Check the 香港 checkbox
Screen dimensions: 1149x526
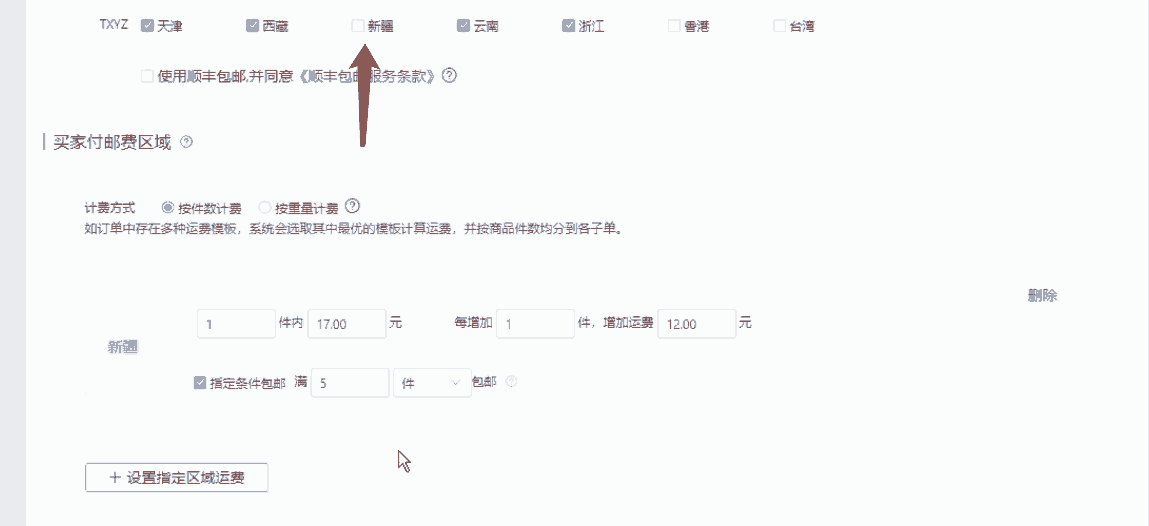pos(674,26)
